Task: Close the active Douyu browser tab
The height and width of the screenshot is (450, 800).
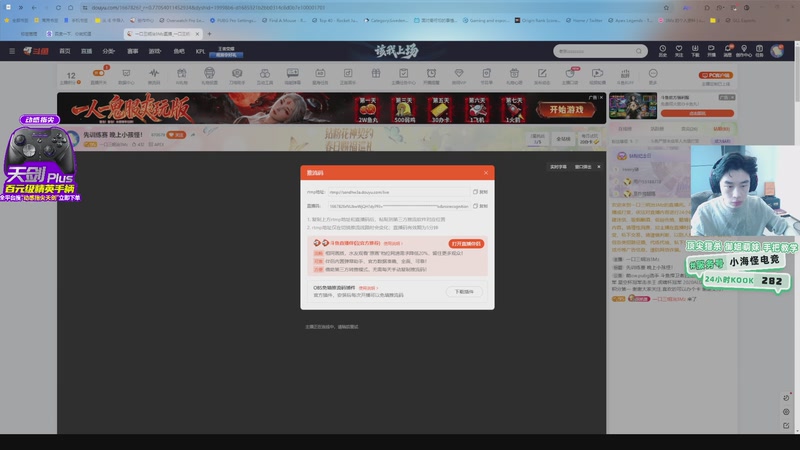Action: [197, 34]
